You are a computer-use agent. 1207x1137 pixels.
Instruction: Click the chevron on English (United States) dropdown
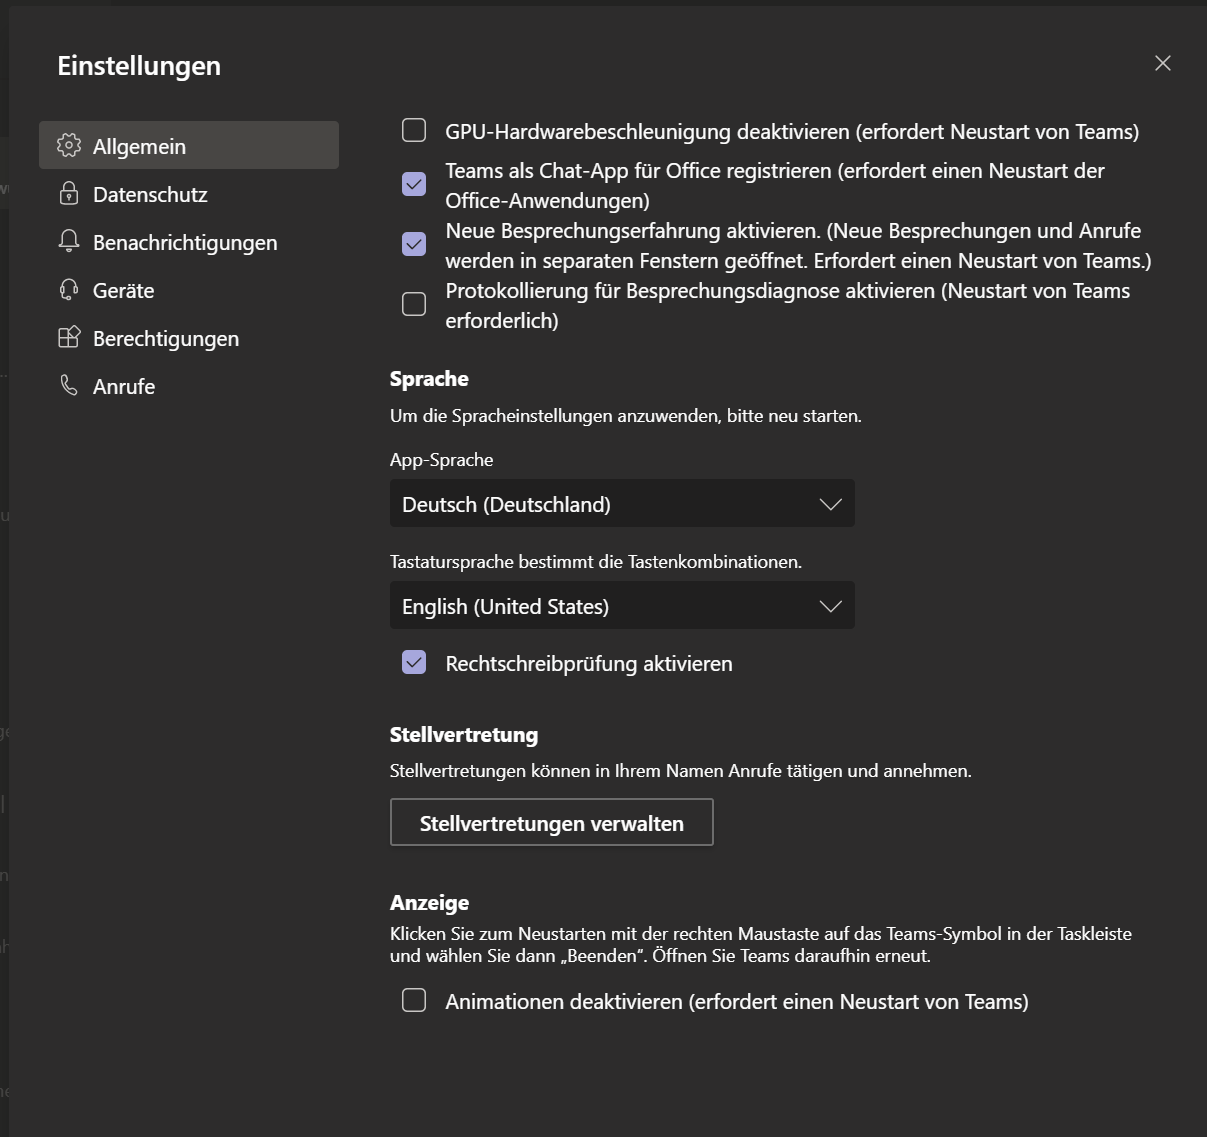(830, 606)
